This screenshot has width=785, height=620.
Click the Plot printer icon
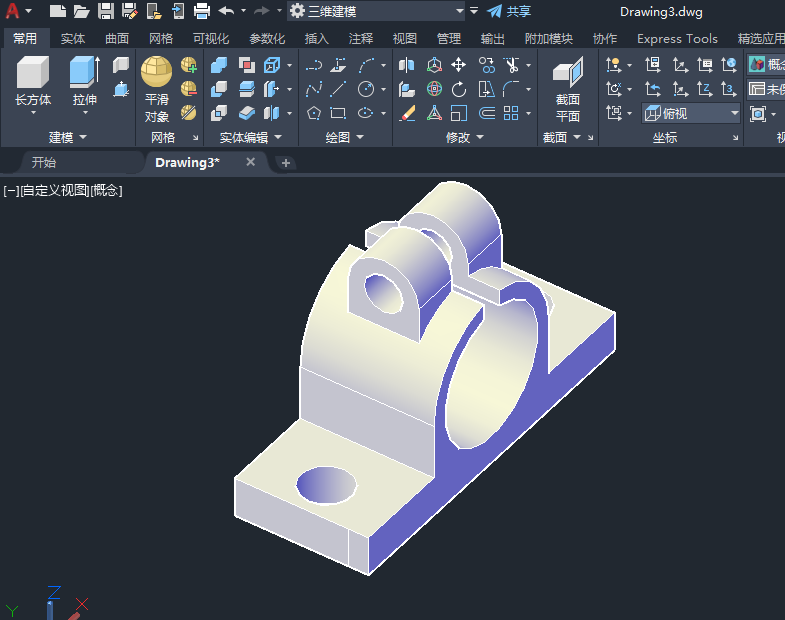(201, 11)
